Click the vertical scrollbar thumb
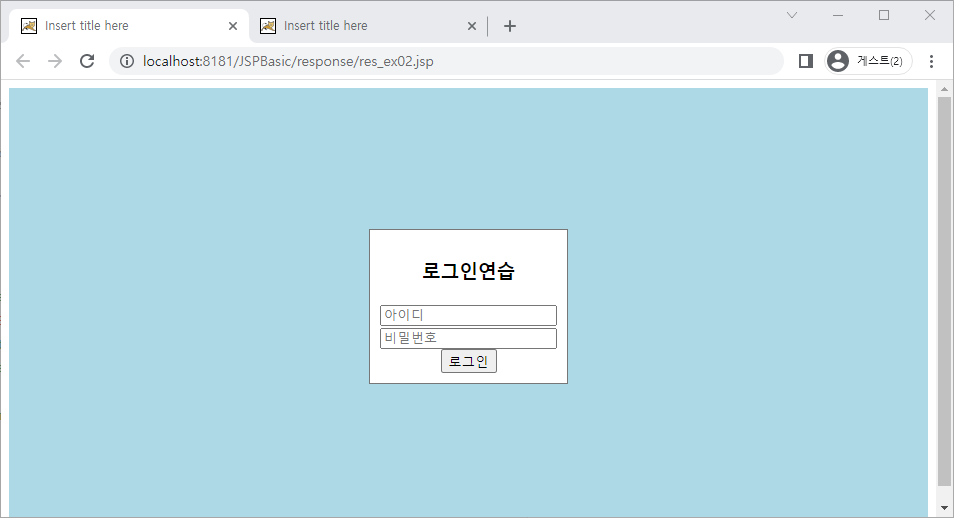Image resolution: width=954 pixels, height=518 pixels. [944, 292]
